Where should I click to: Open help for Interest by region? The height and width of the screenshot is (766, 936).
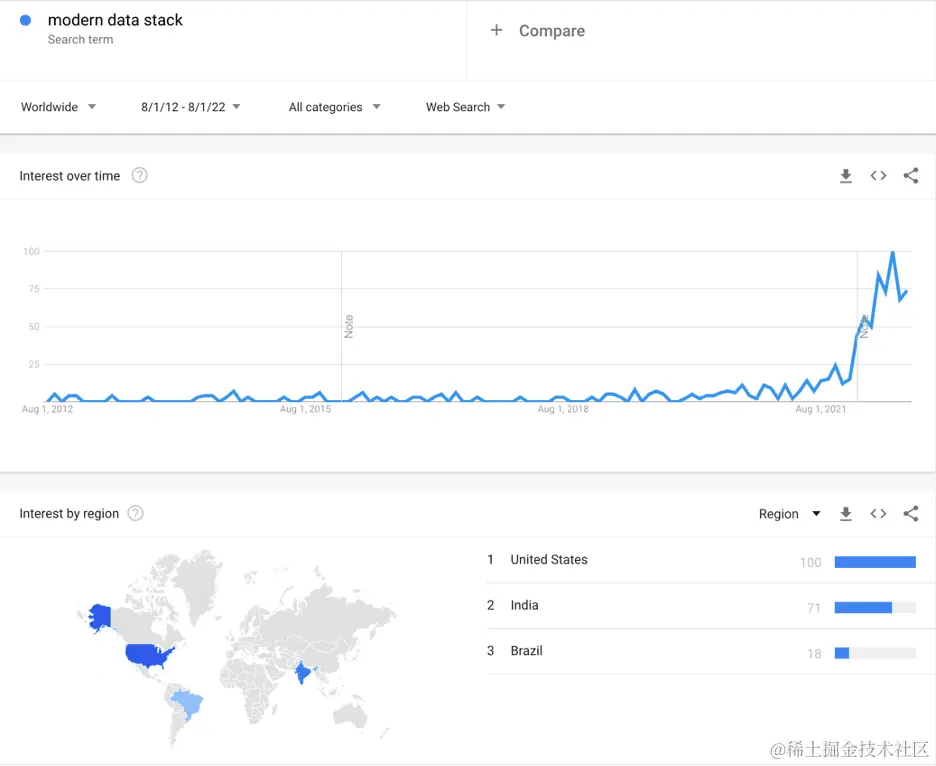click(136, 513)
